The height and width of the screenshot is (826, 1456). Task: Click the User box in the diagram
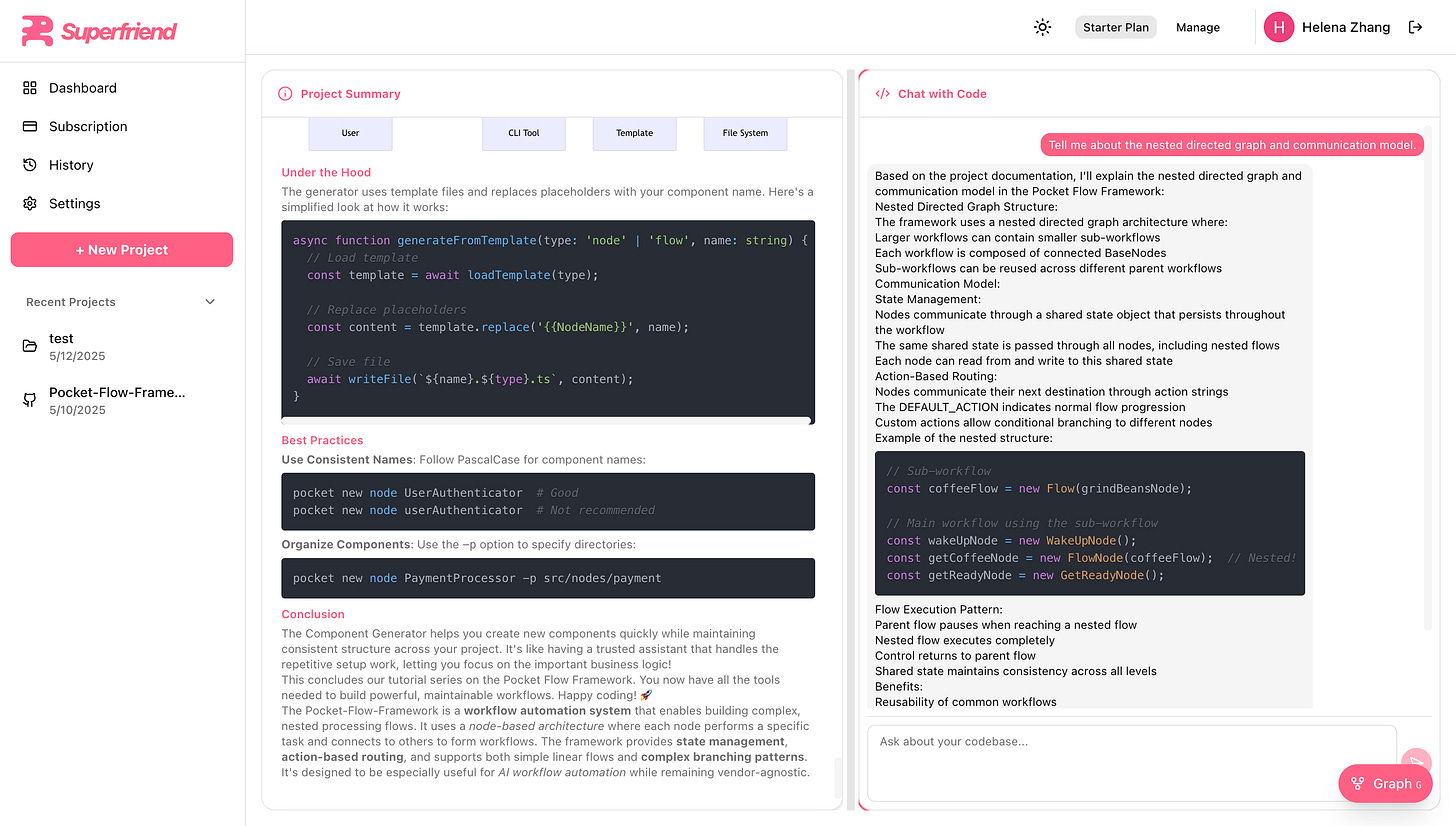point(350,133)
